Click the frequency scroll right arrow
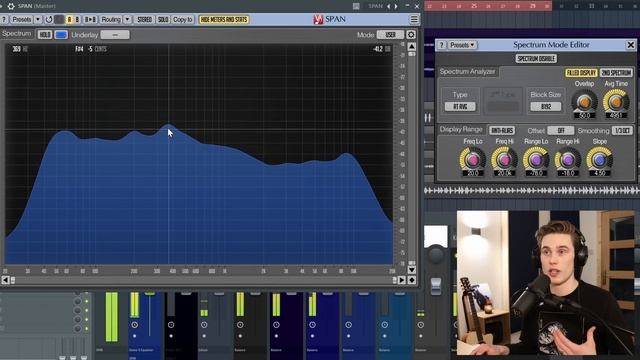 pyautogui.click(x=402, y=280)
